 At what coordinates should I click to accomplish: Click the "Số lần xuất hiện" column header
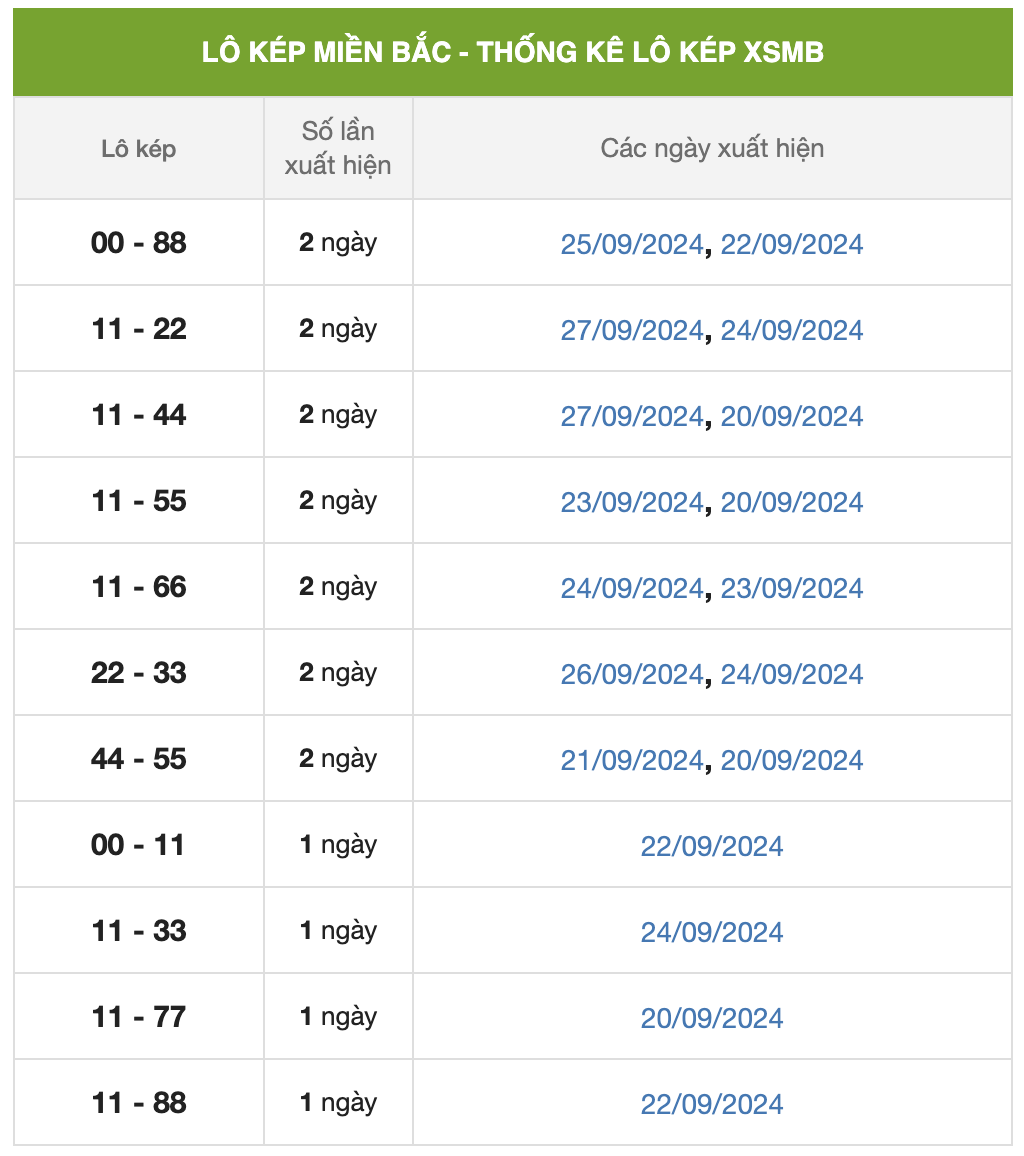[x=338, y=148]
